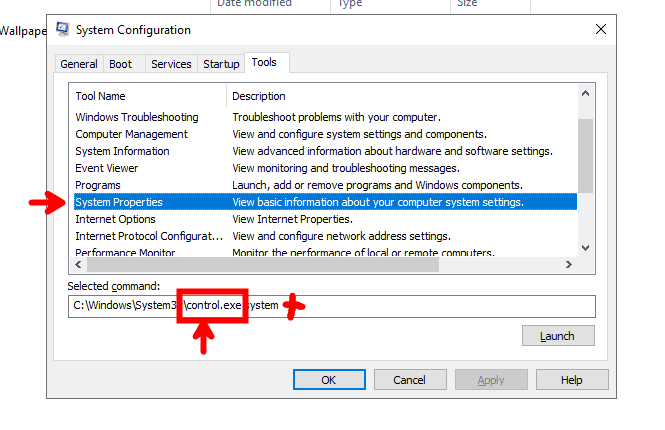Image resolution: width=665 pixels, height=430 pixels.
Task: Select Windows Troubleshooting in tool list
Action: 137,117
